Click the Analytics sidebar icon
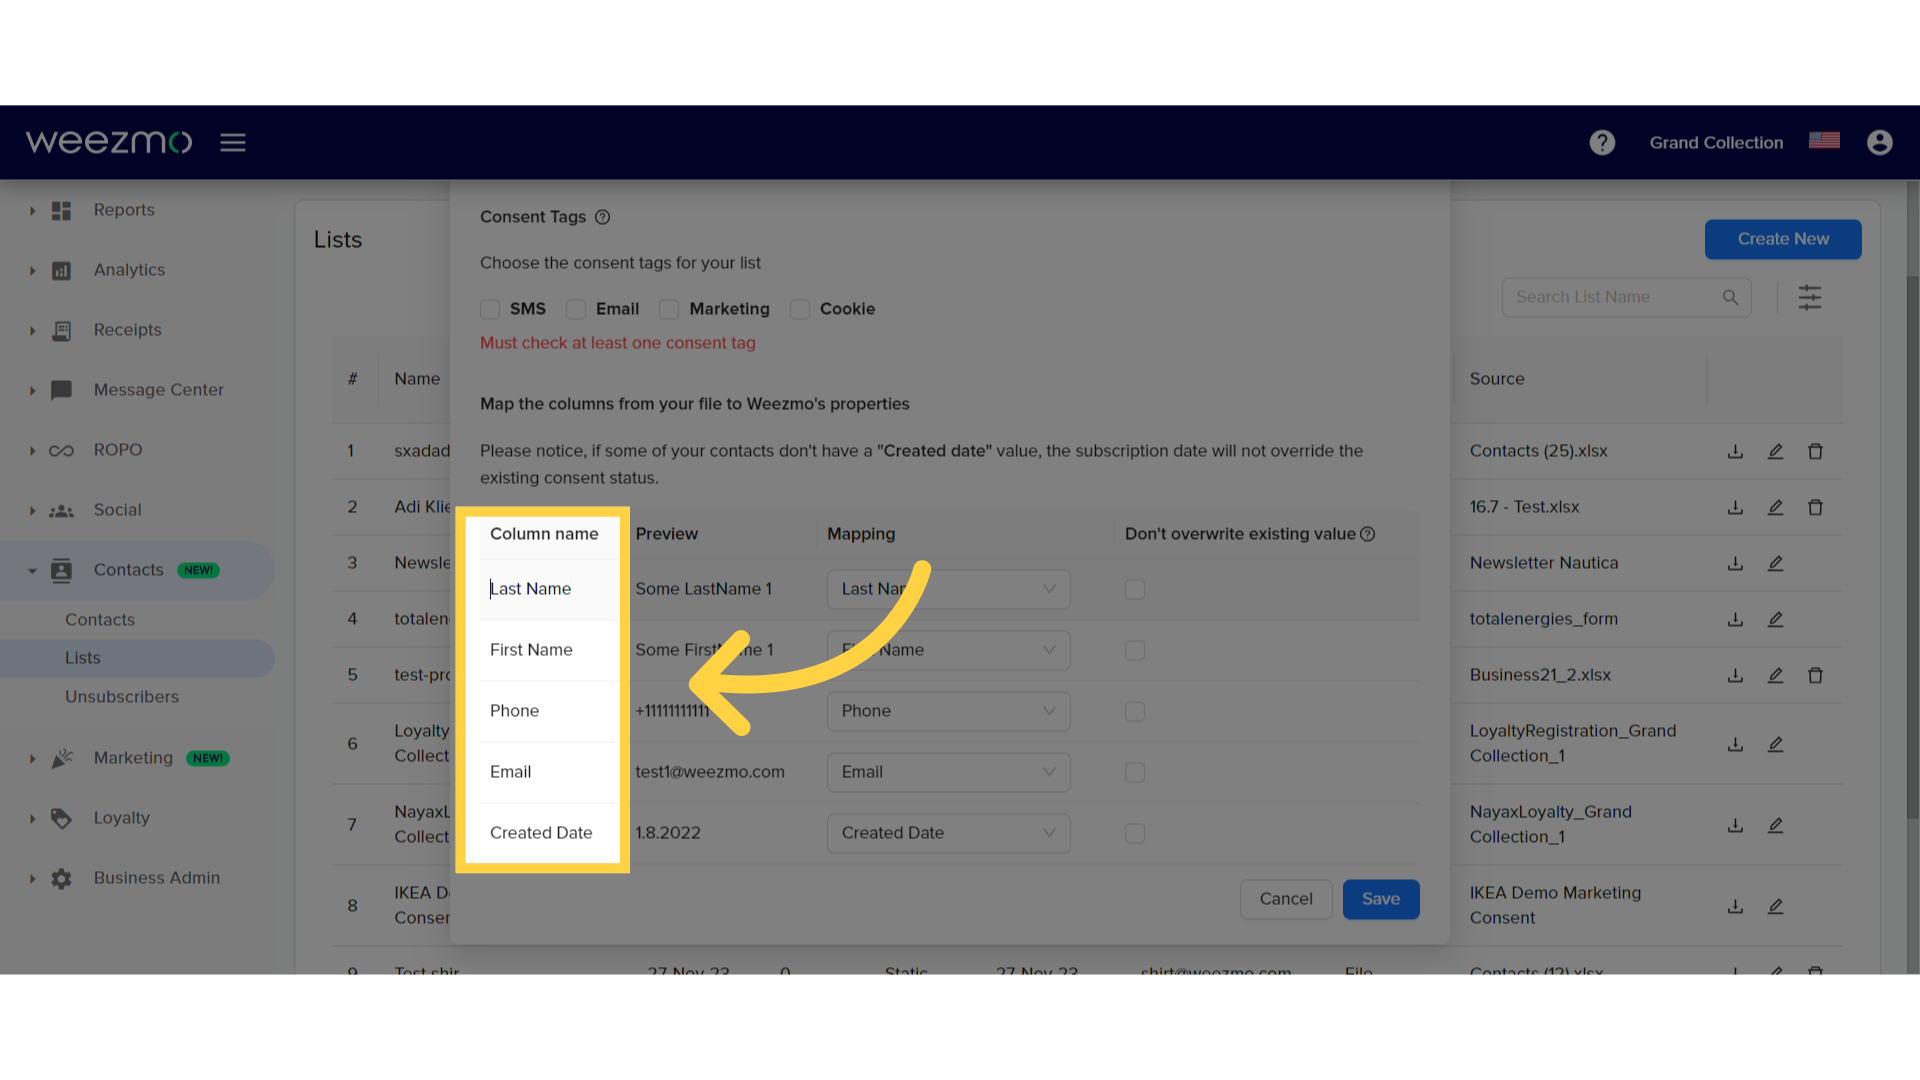The image size is (1920, 1080). point(61,269)
